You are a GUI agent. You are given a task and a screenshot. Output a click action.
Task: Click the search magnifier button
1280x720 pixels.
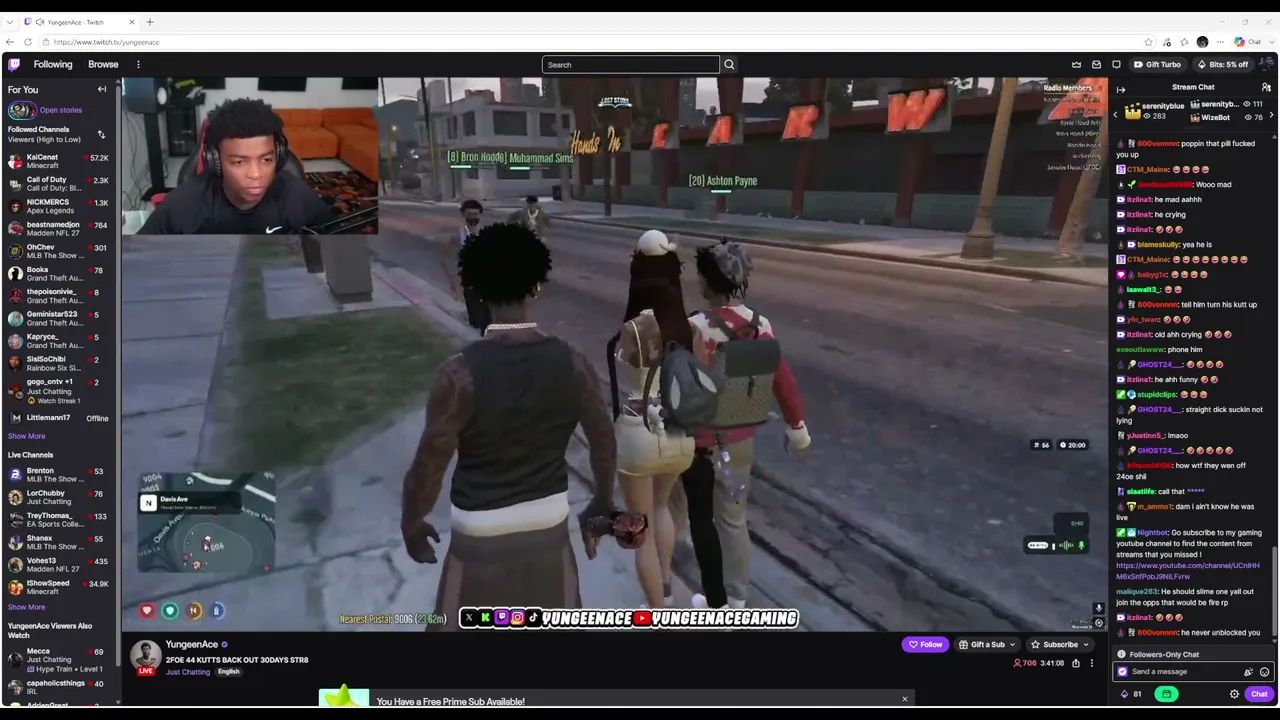click(x=729, y=64)
